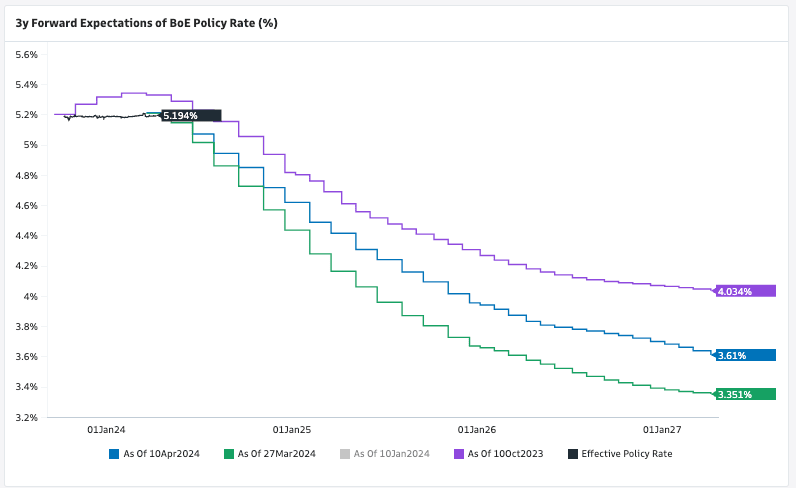Image resolution: width=796 pixels, height=488 pixels.
Task: Click the green 3.351% end value tag
Action: pos(746,394)
